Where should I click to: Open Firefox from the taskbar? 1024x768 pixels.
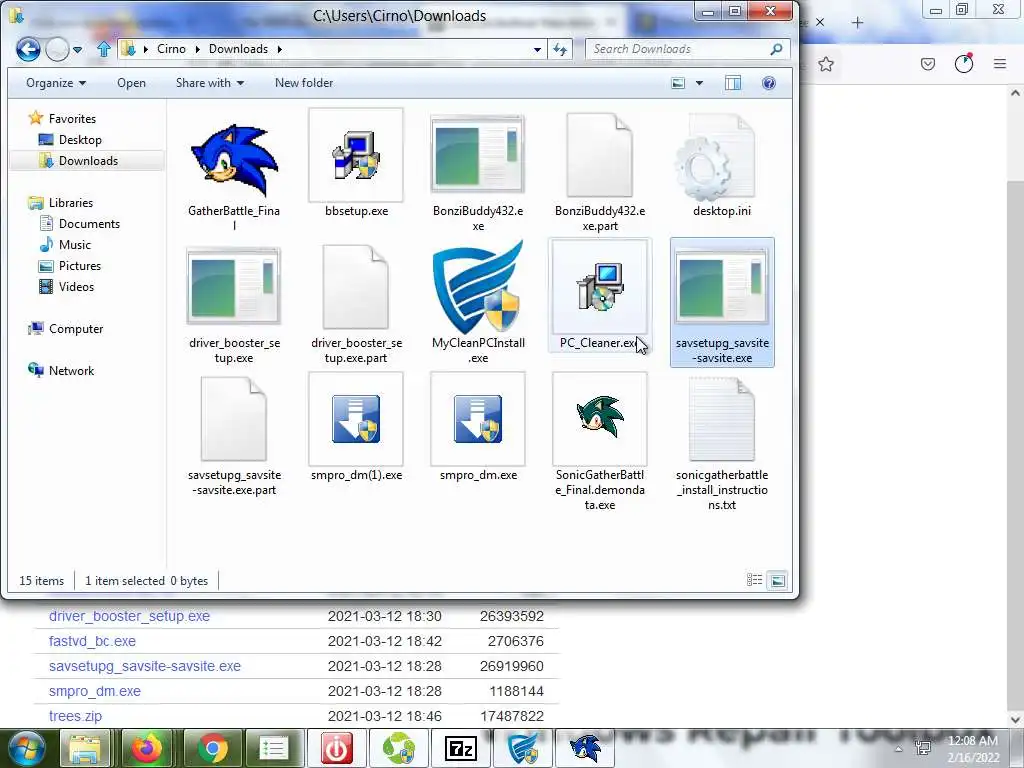coord(148,748)
